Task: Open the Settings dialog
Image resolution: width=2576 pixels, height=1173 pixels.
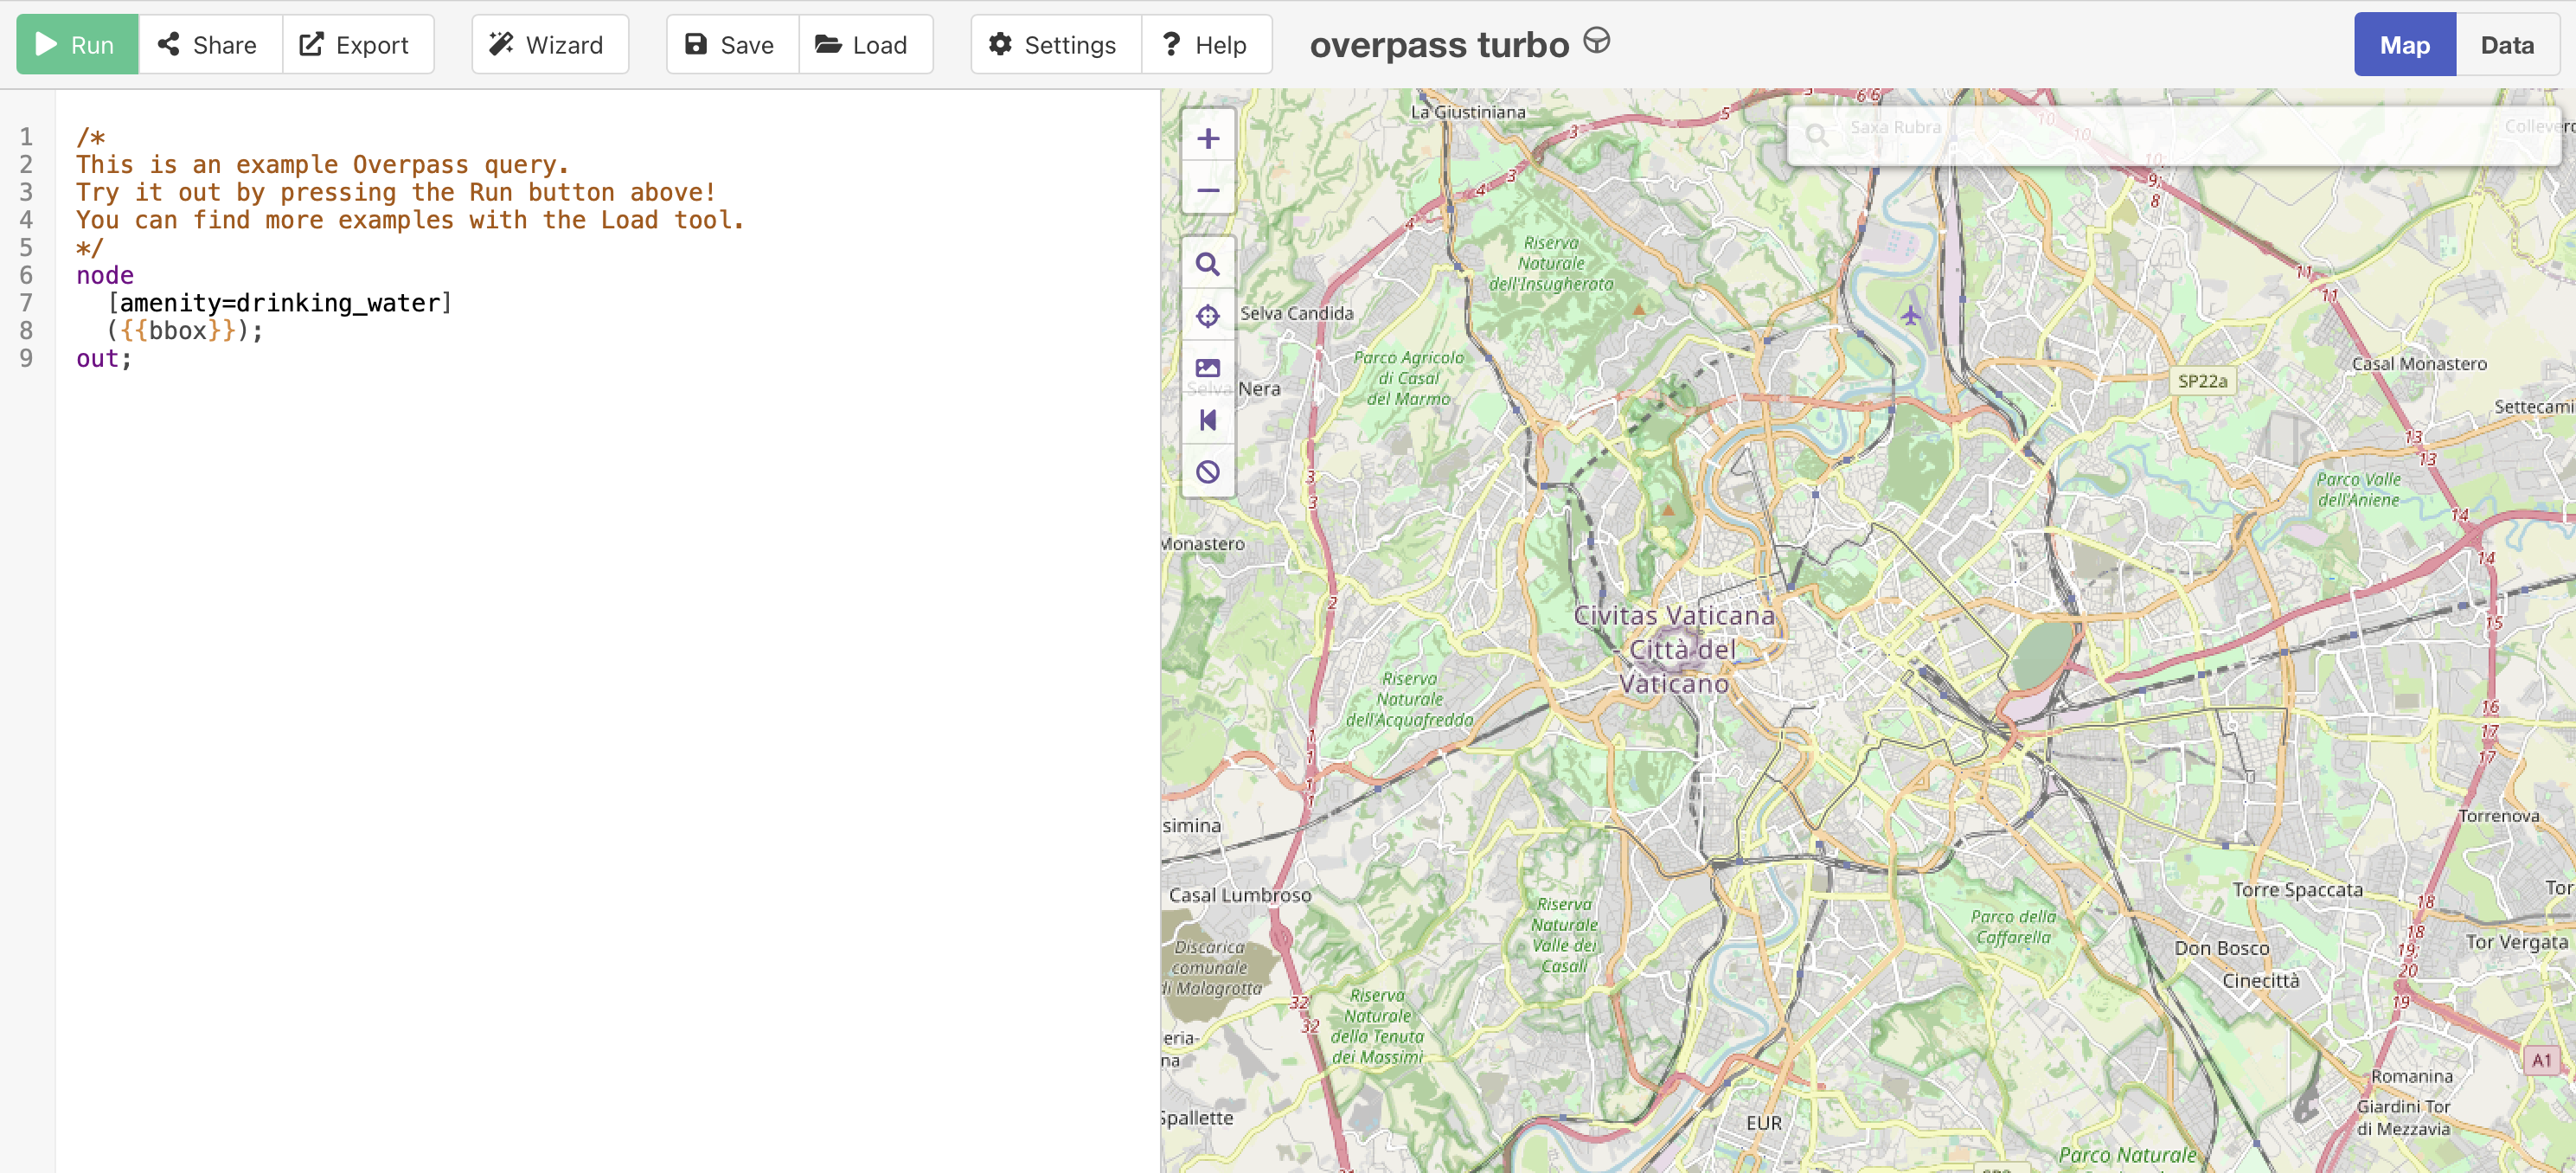Action: [x=1055, y=45]
